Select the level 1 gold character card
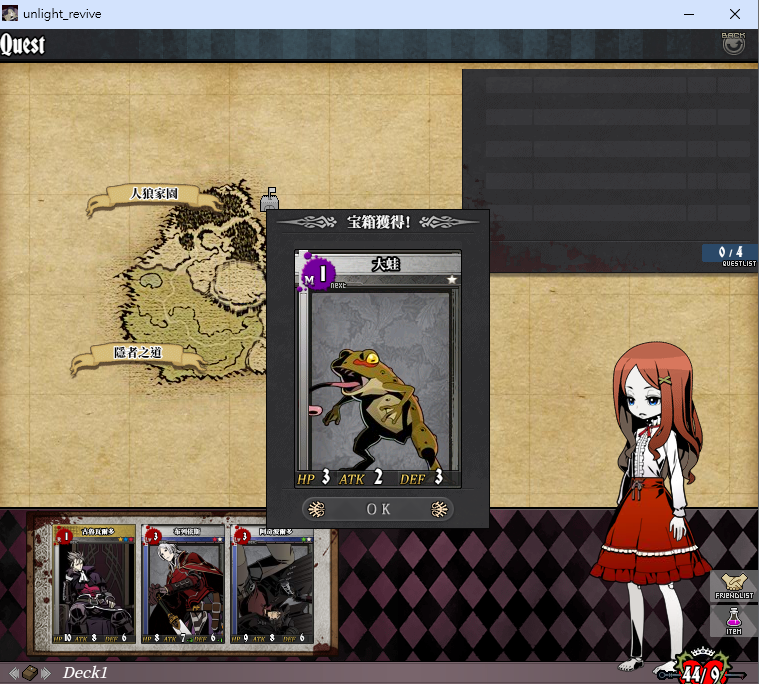 (94, 585)
